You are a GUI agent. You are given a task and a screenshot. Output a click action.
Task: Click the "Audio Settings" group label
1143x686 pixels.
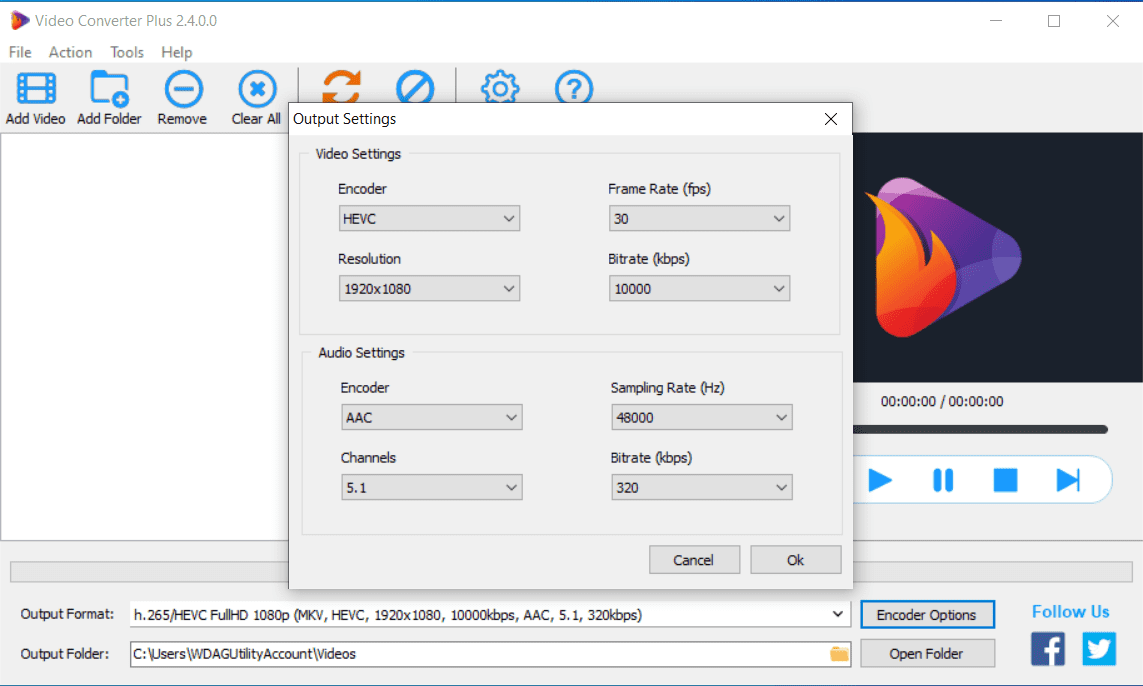coord(362,353)
